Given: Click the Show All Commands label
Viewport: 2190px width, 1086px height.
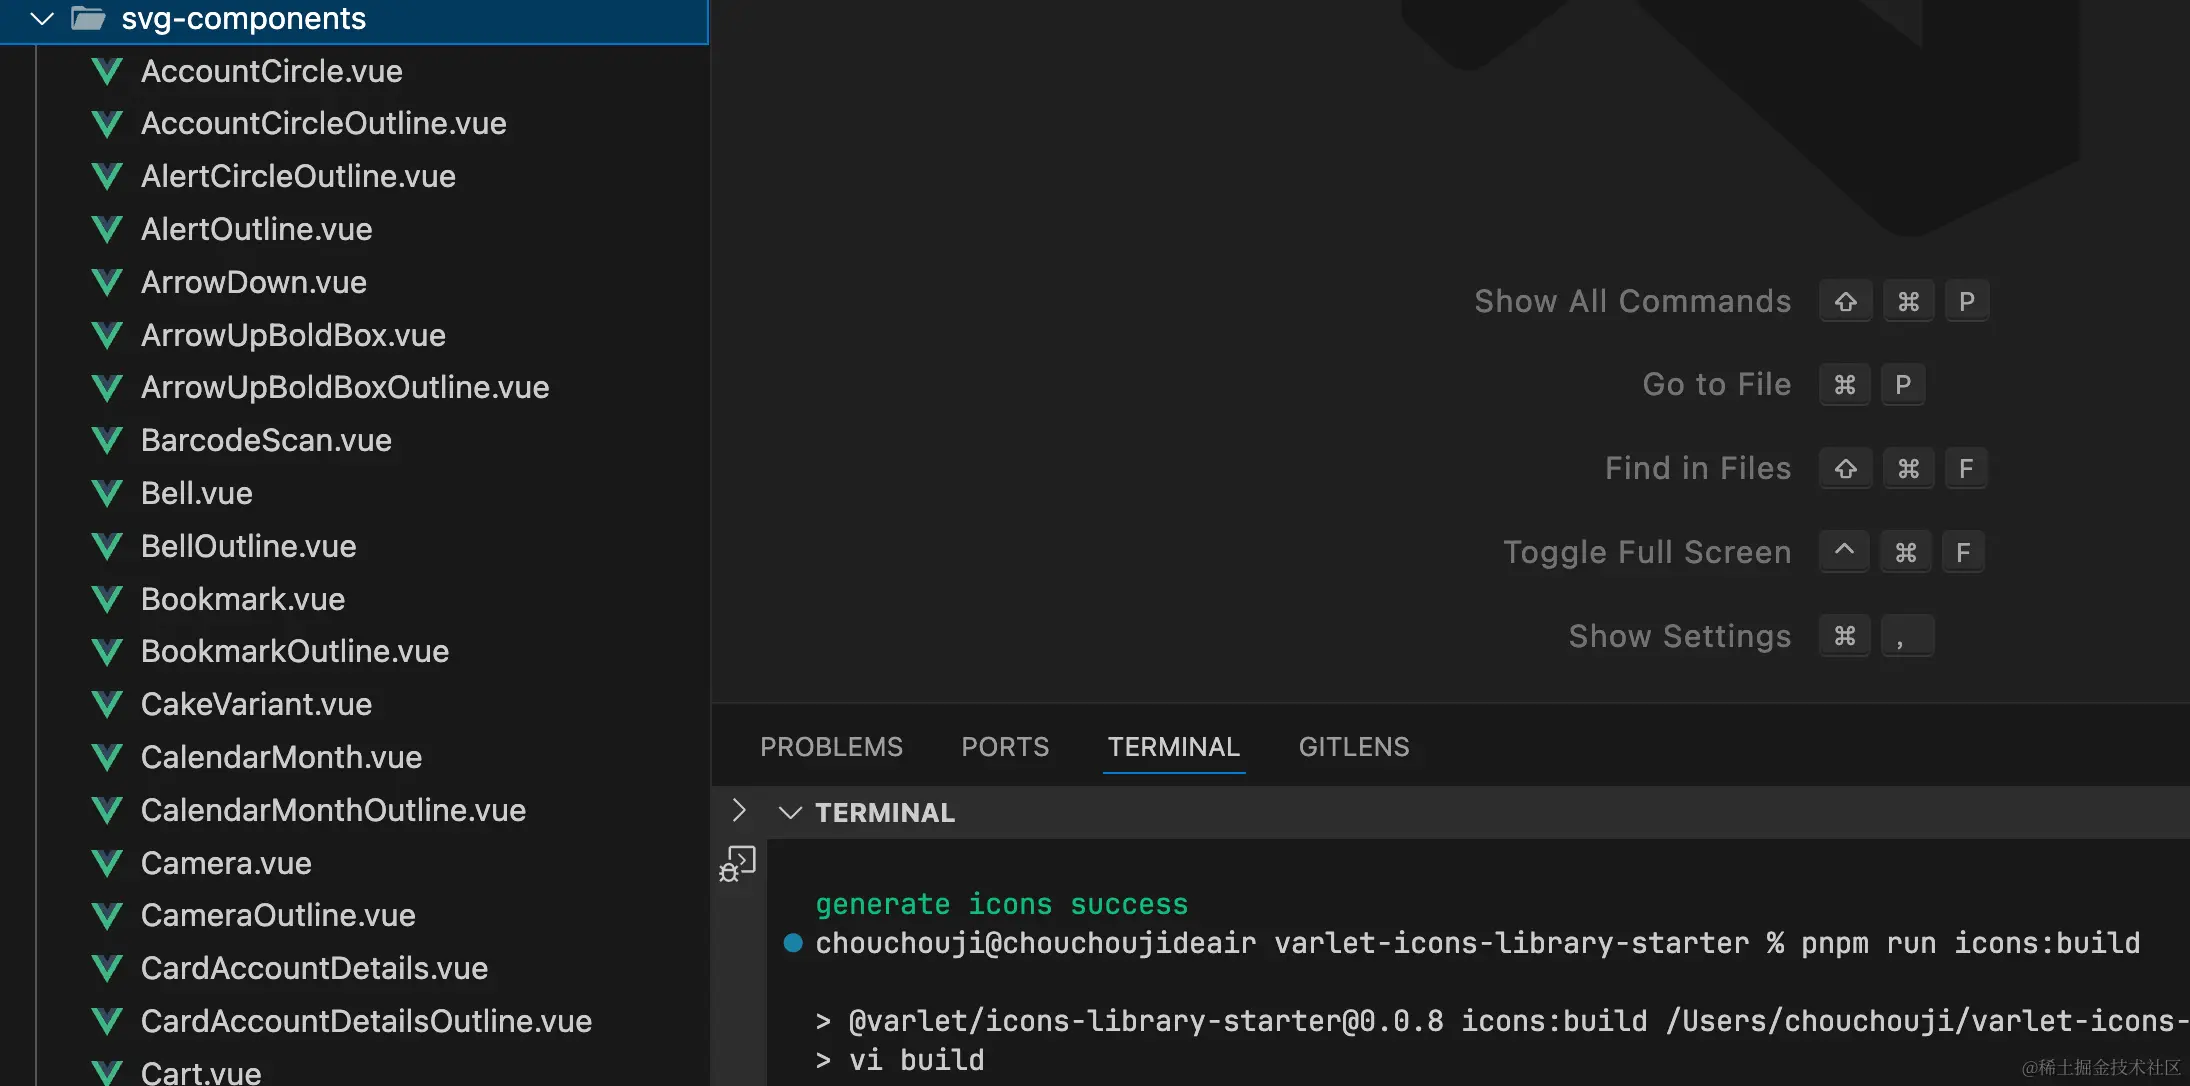Looking at the screenshot, I should [1632, 302].
